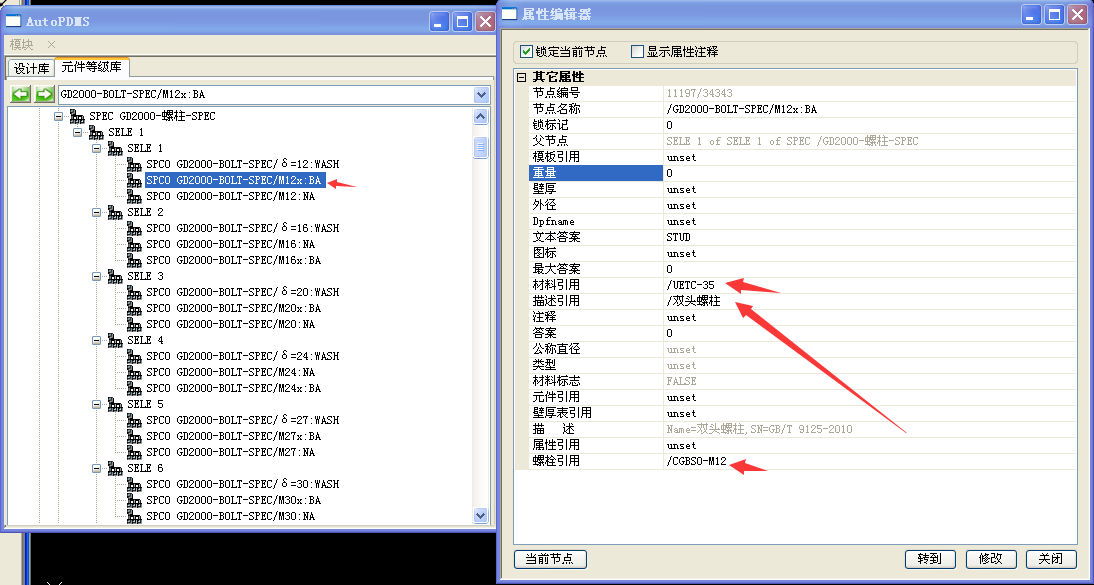Click icon of SPCO GD2000-BOLT-SPEC/M24:NA
1094x585 pixels.
pyautogui.click(x=134, y=372)
